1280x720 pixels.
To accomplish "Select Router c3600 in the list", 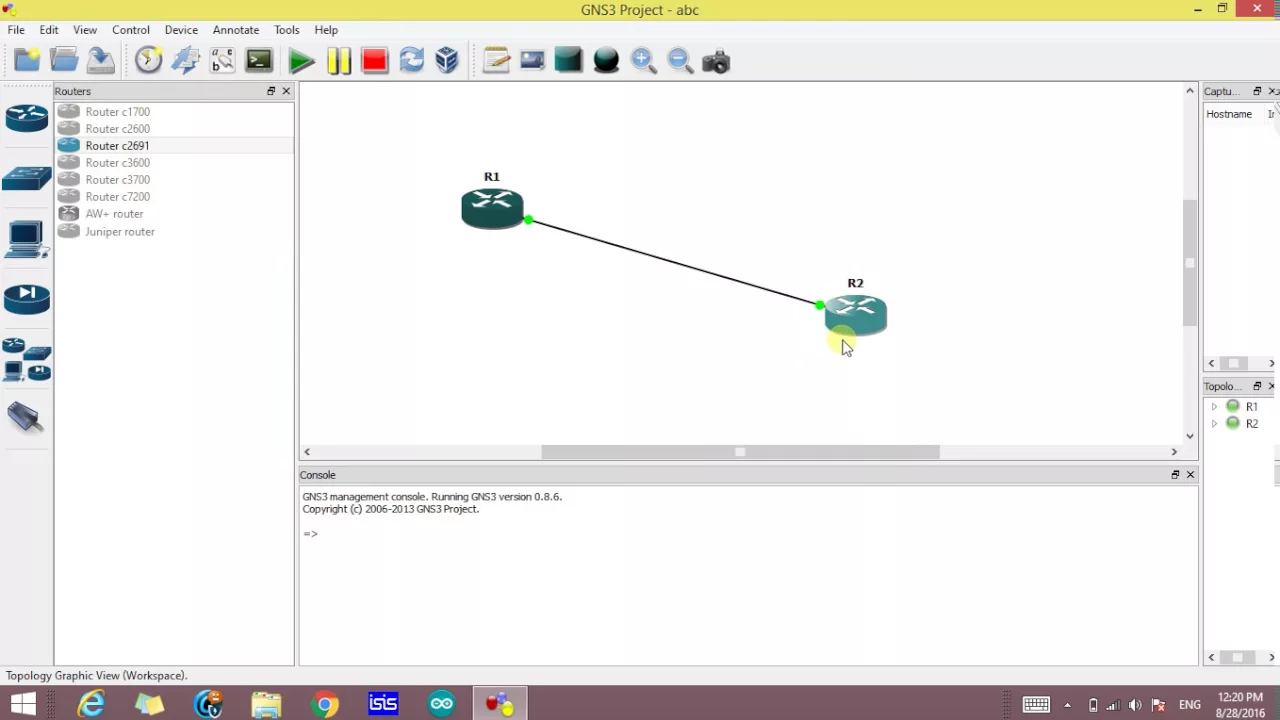I will [x=174, y=163].
